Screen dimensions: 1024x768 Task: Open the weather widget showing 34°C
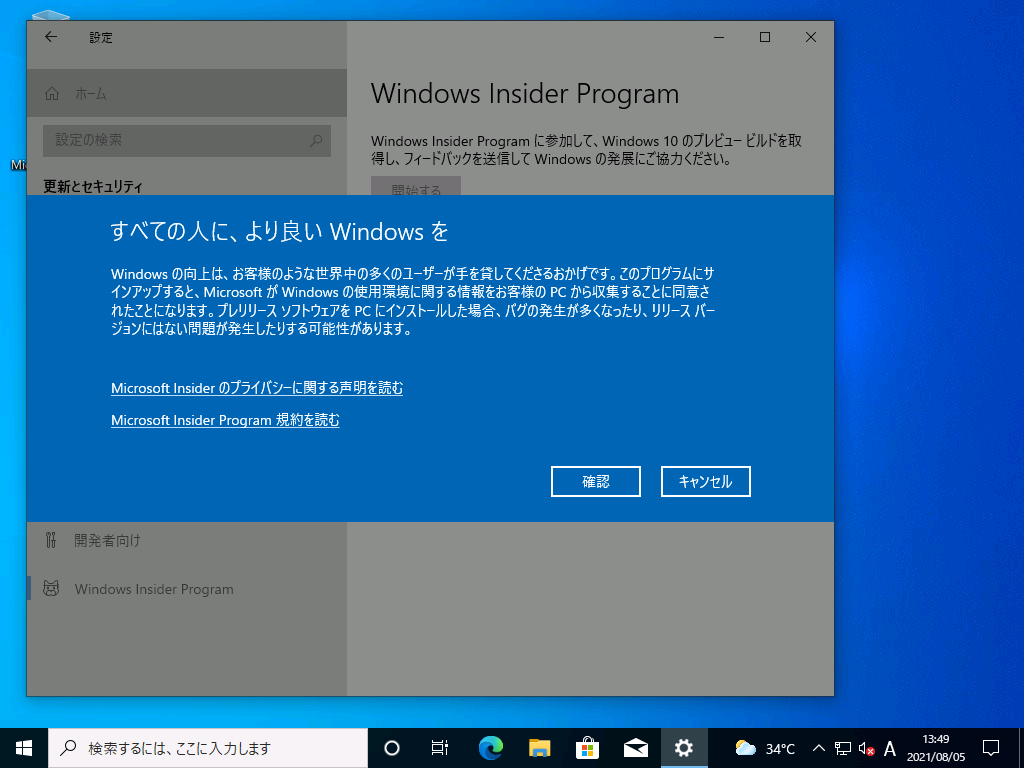tap(765, 748)
